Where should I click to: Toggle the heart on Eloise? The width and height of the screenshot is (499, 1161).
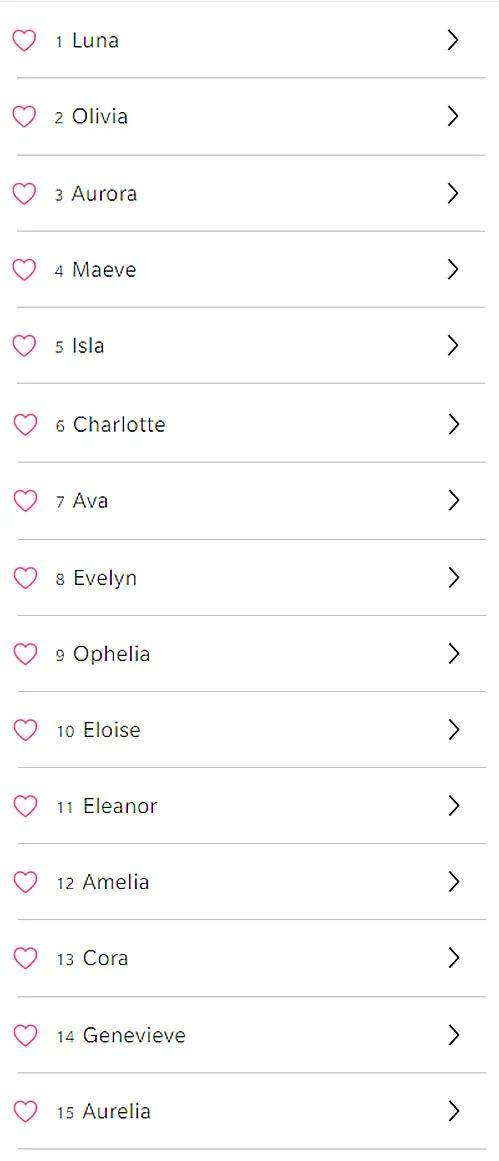[25, 730]
